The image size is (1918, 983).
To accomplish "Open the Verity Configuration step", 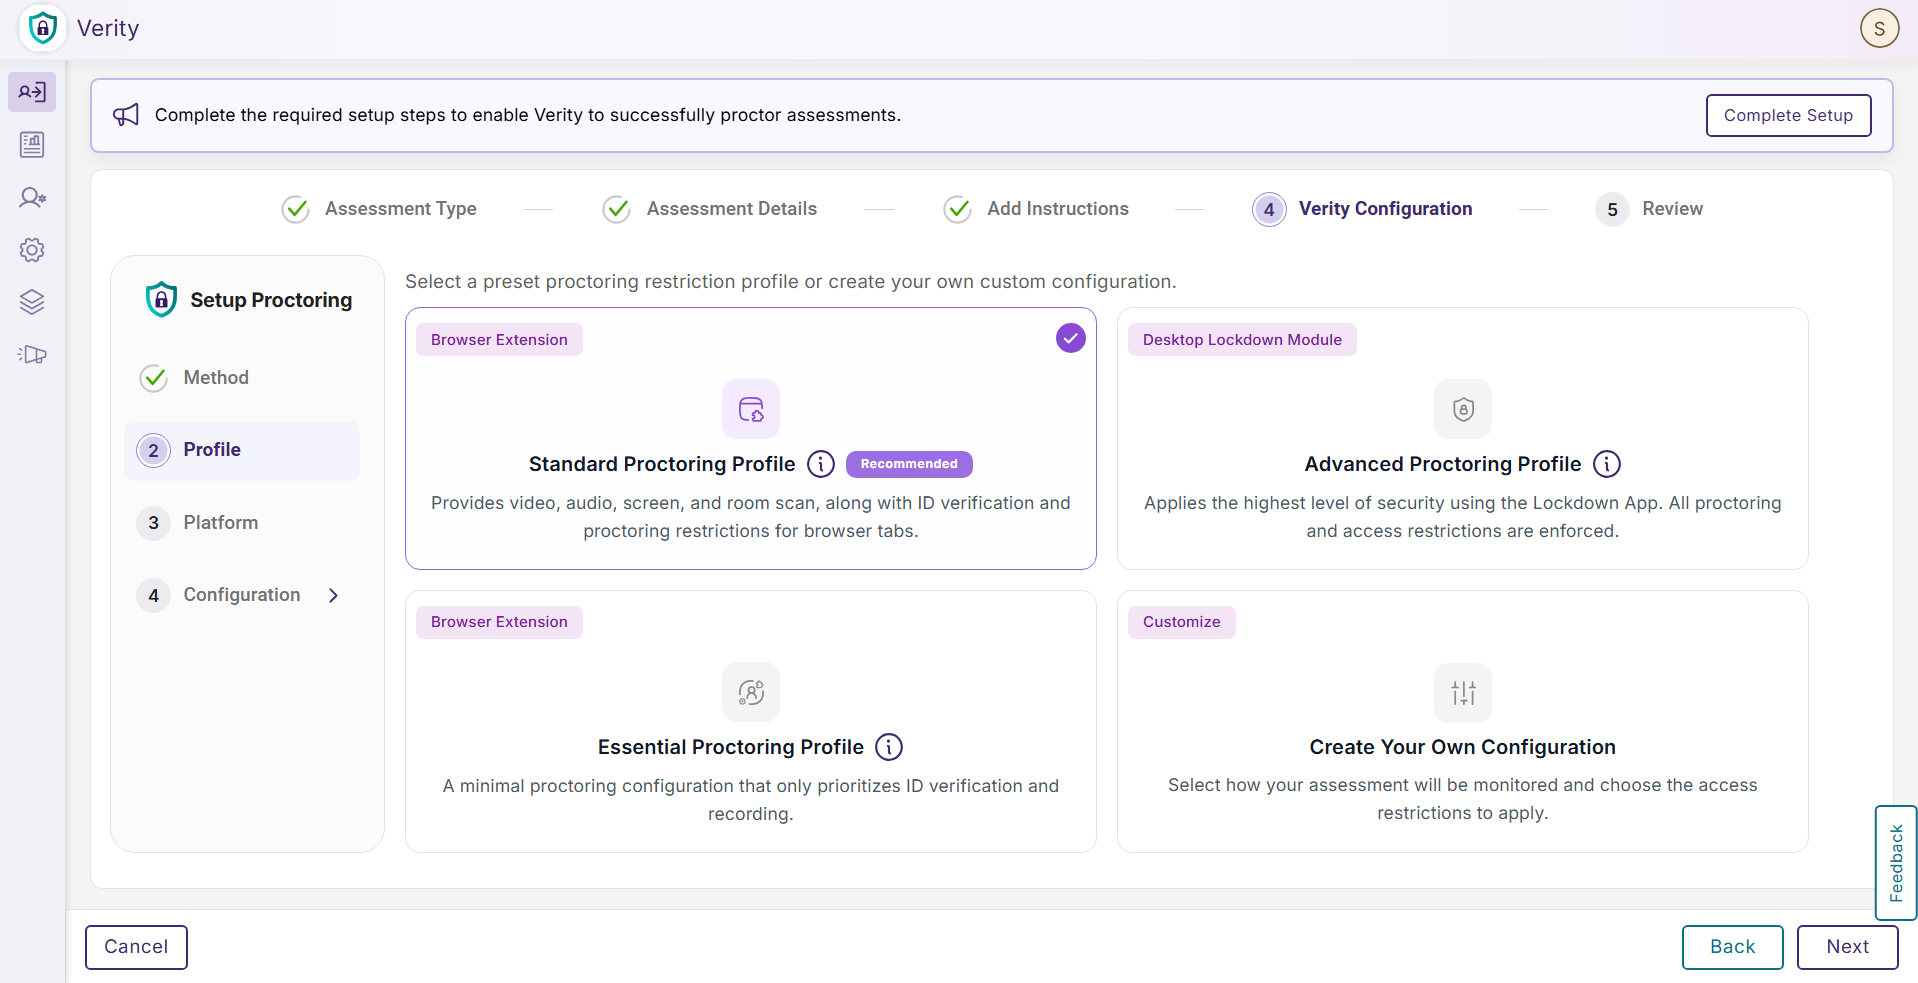I will (x=1362, y=209).
